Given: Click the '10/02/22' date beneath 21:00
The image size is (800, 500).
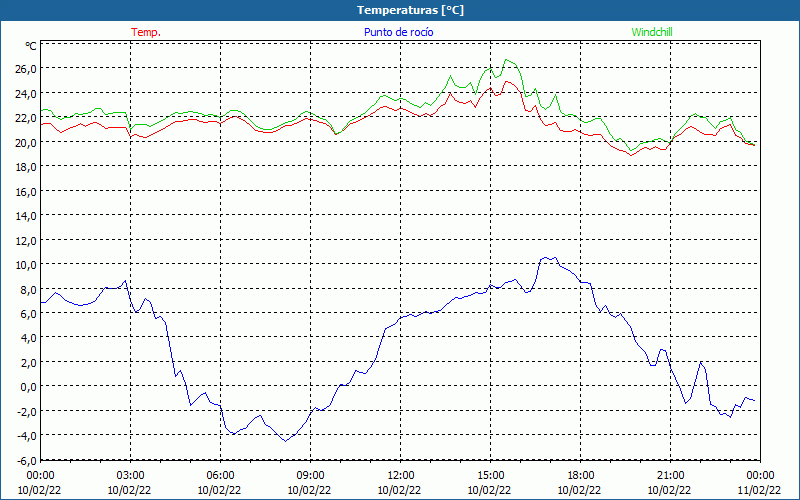Looking at the screenshot, I should click(670, 490).
